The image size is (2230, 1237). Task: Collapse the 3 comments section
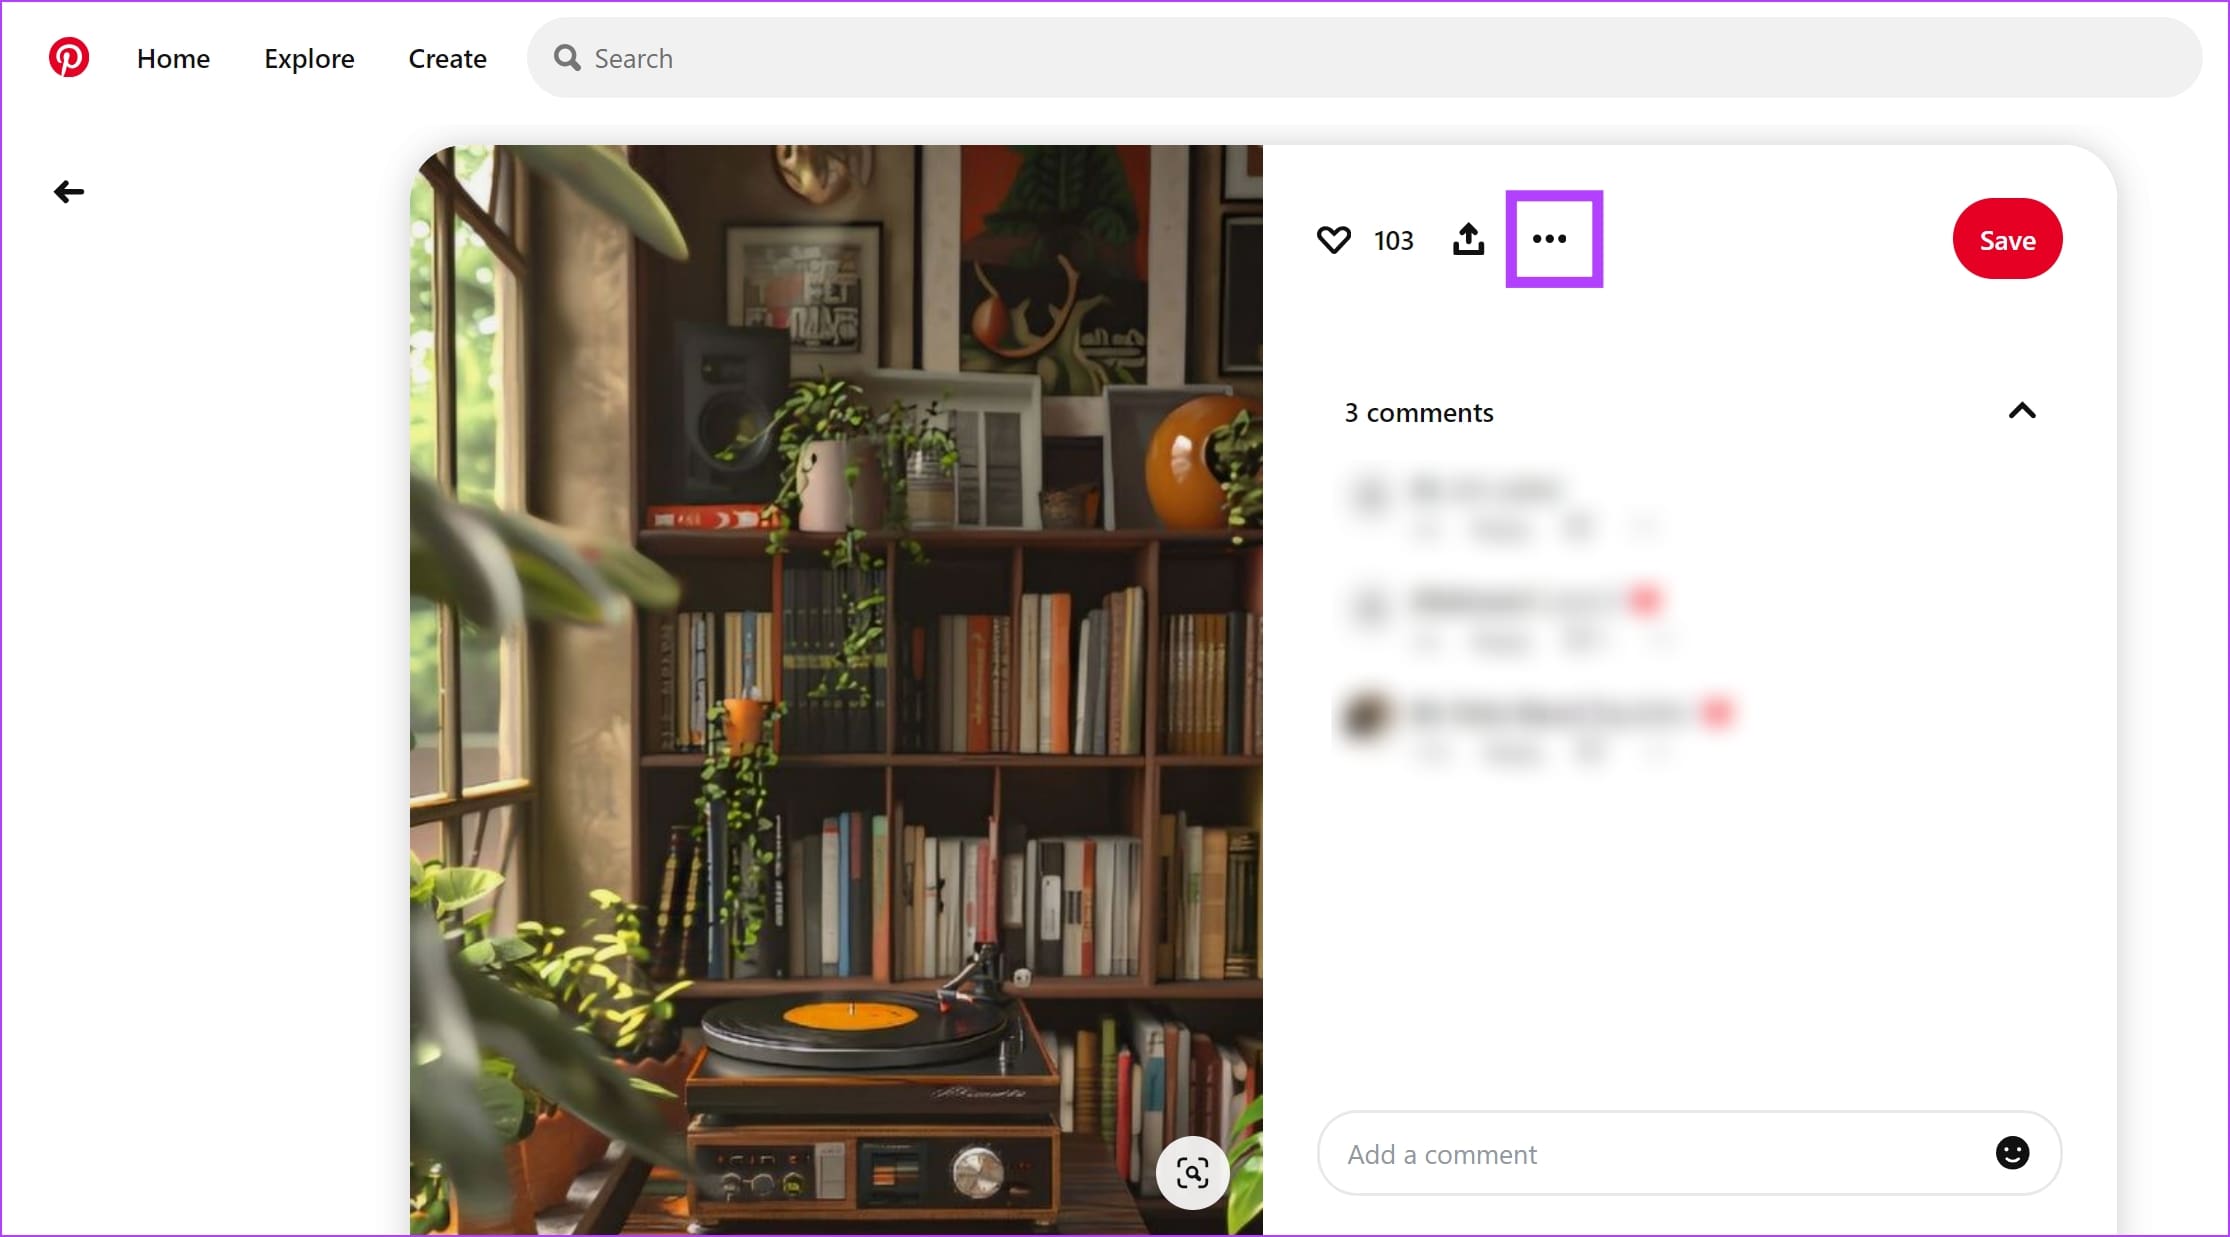click(2022, 411)
